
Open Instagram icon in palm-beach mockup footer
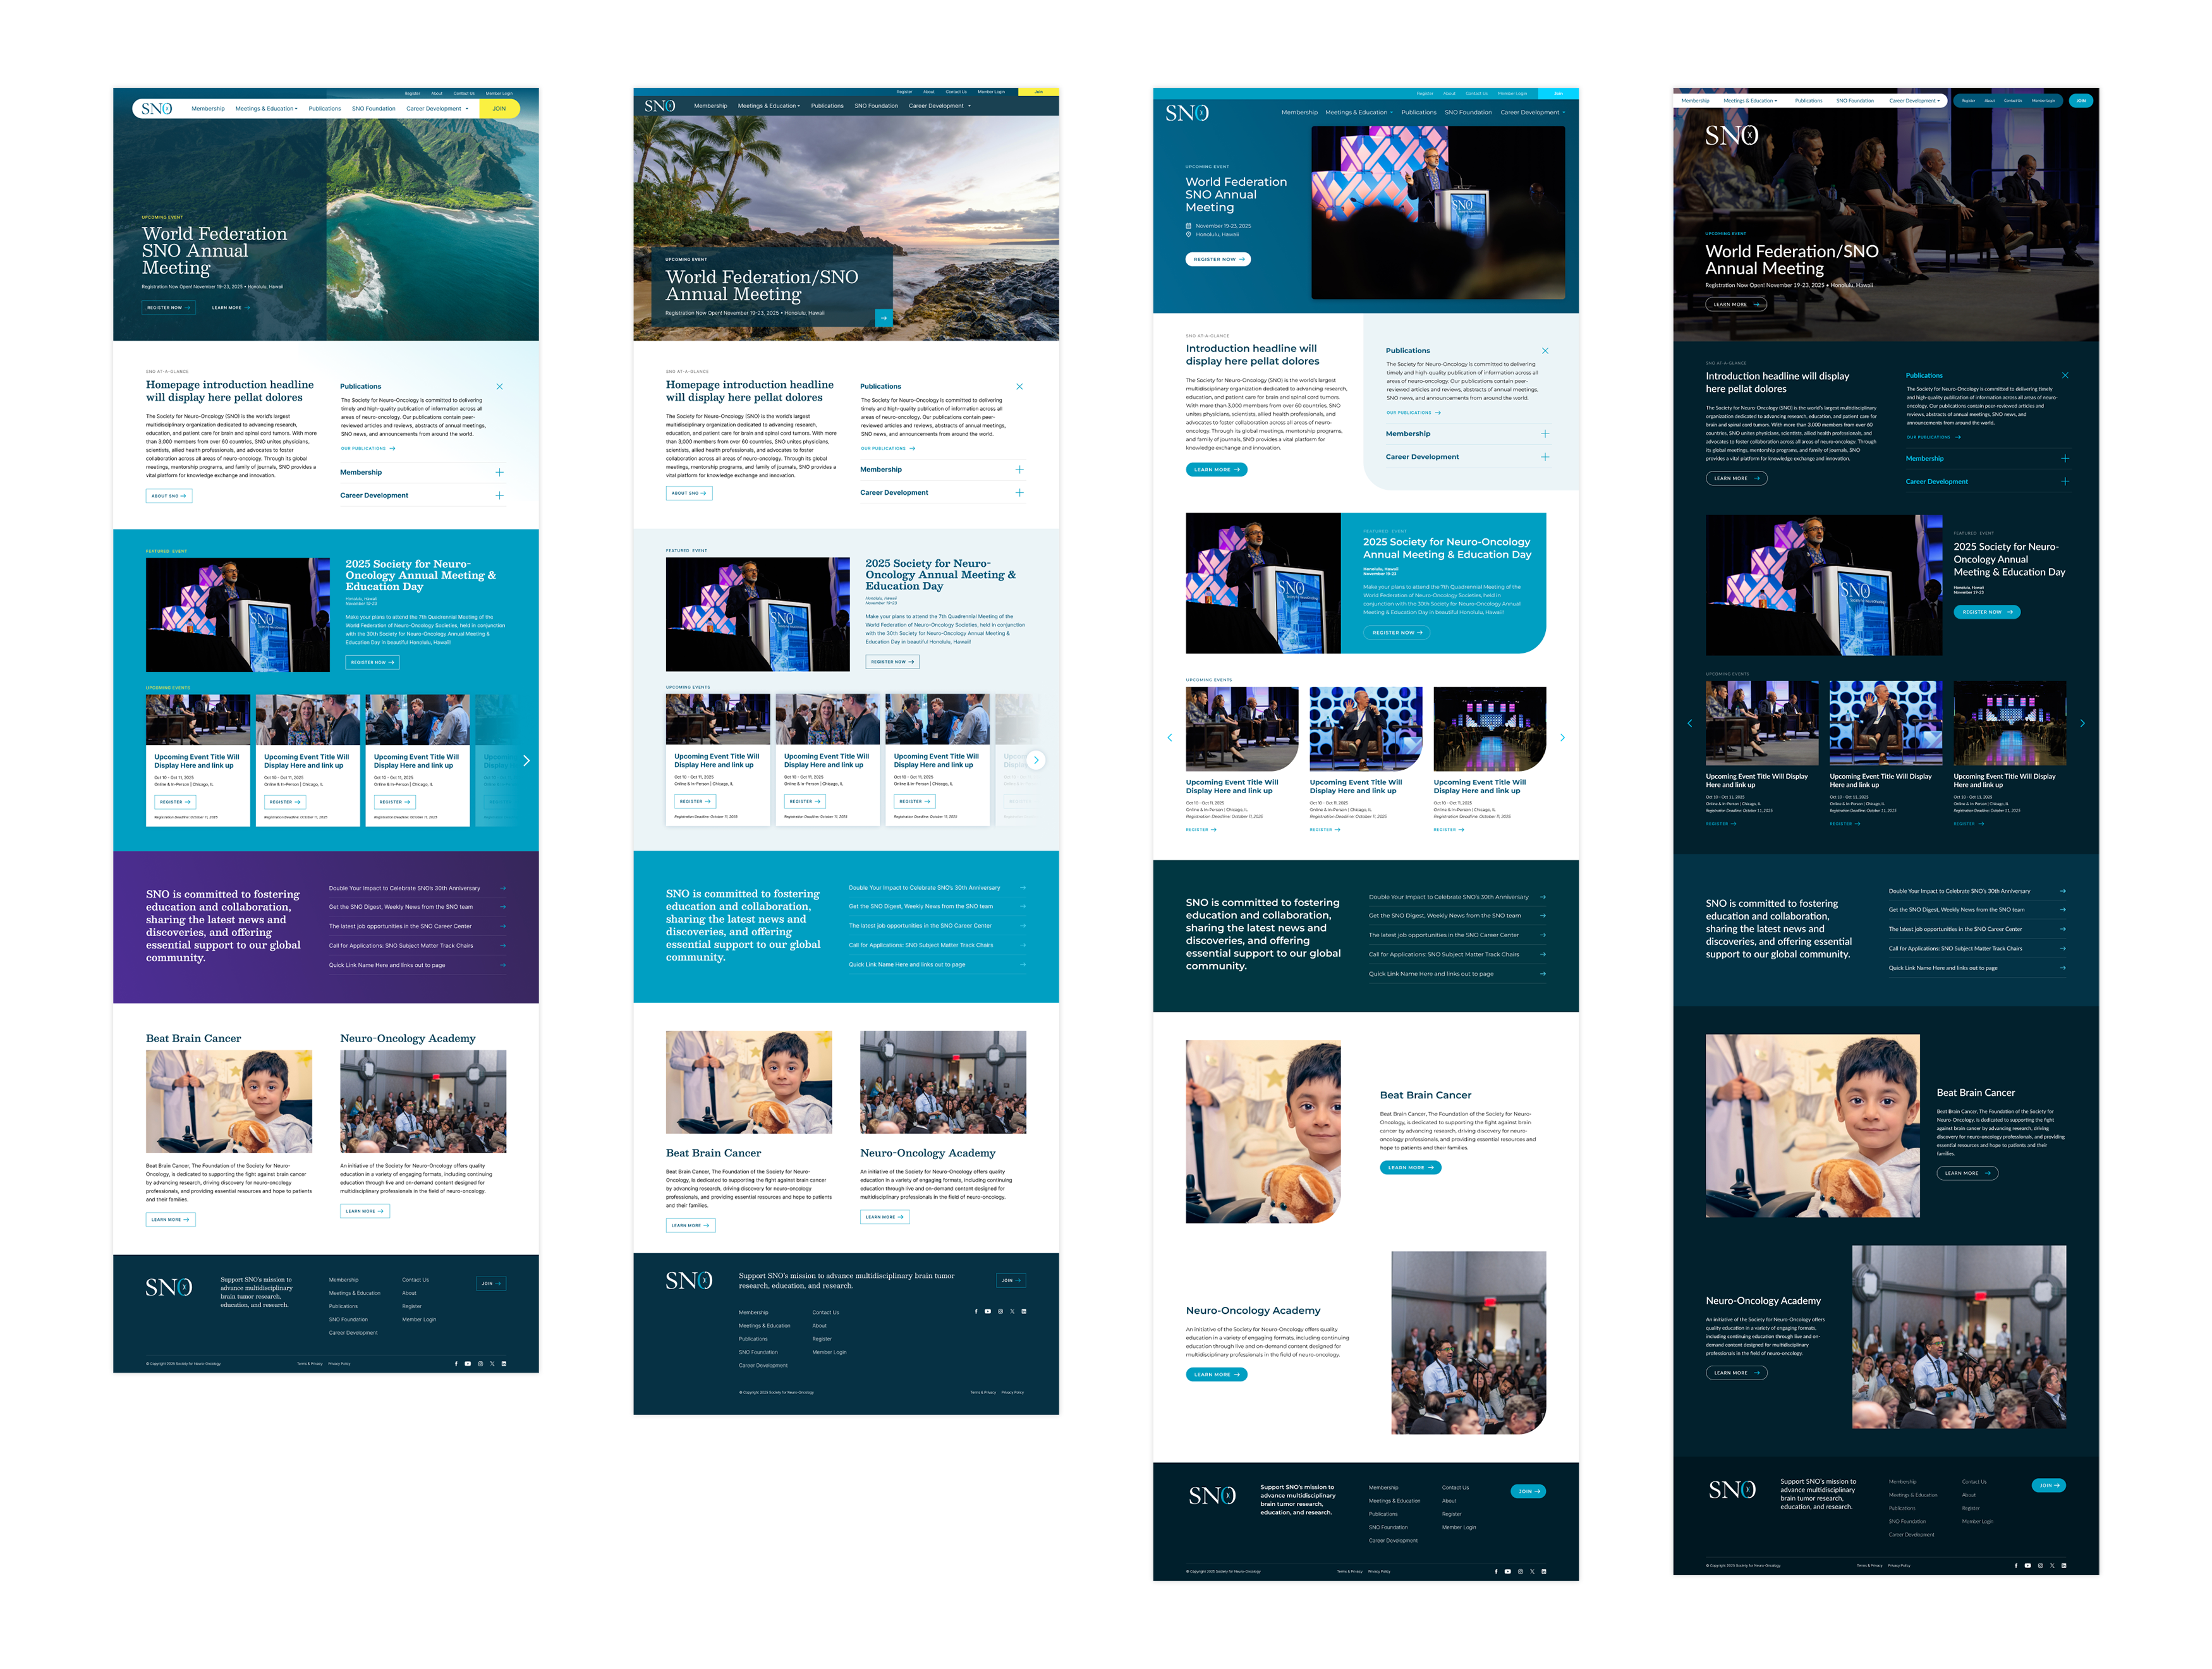pos(1000,1311)
